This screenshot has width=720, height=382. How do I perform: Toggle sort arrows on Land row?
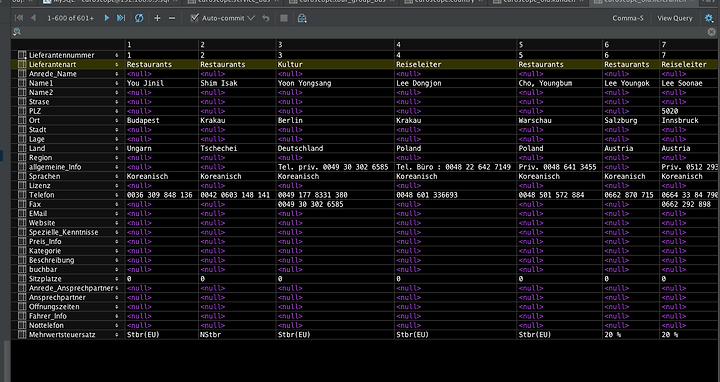pos(117,148)
